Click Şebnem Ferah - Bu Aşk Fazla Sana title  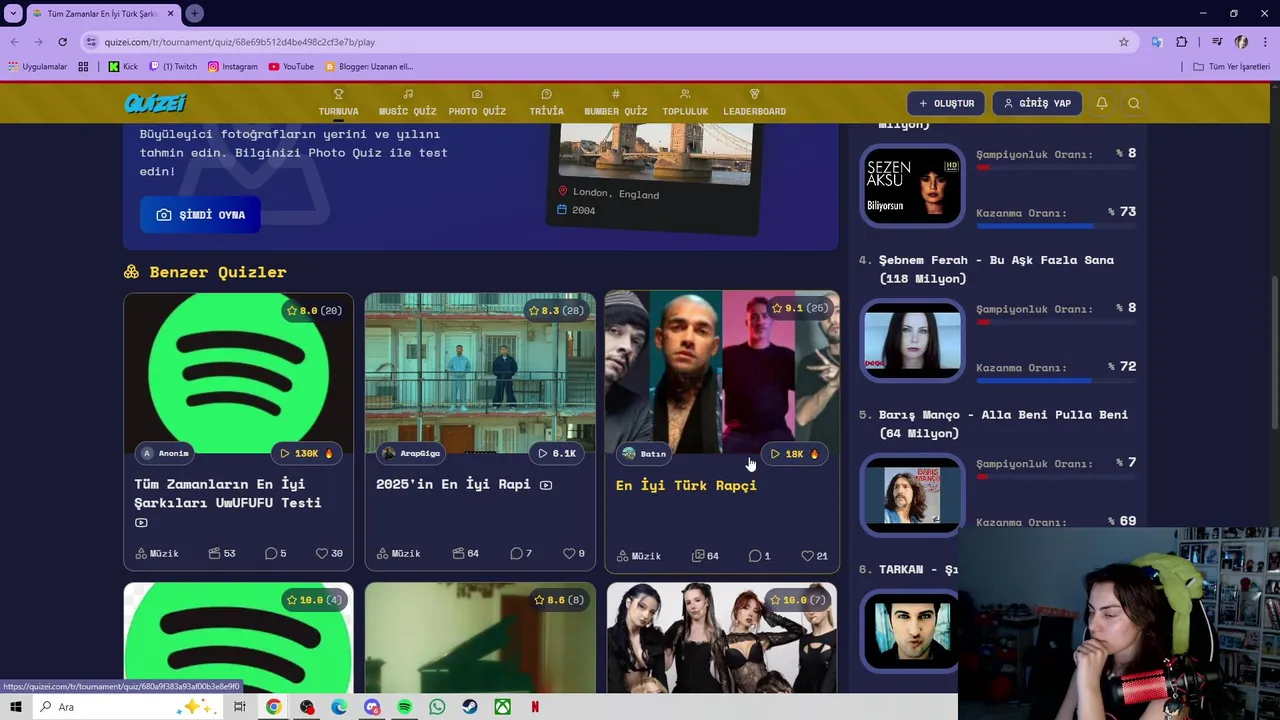point(996,269)
